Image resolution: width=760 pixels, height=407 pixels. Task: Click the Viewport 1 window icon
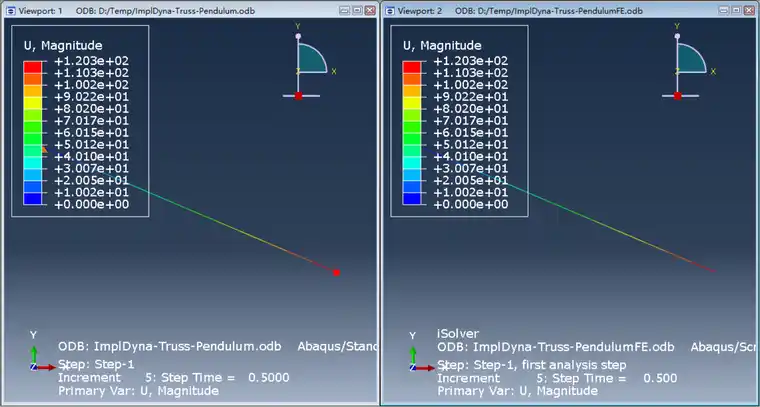pos(11,10)
